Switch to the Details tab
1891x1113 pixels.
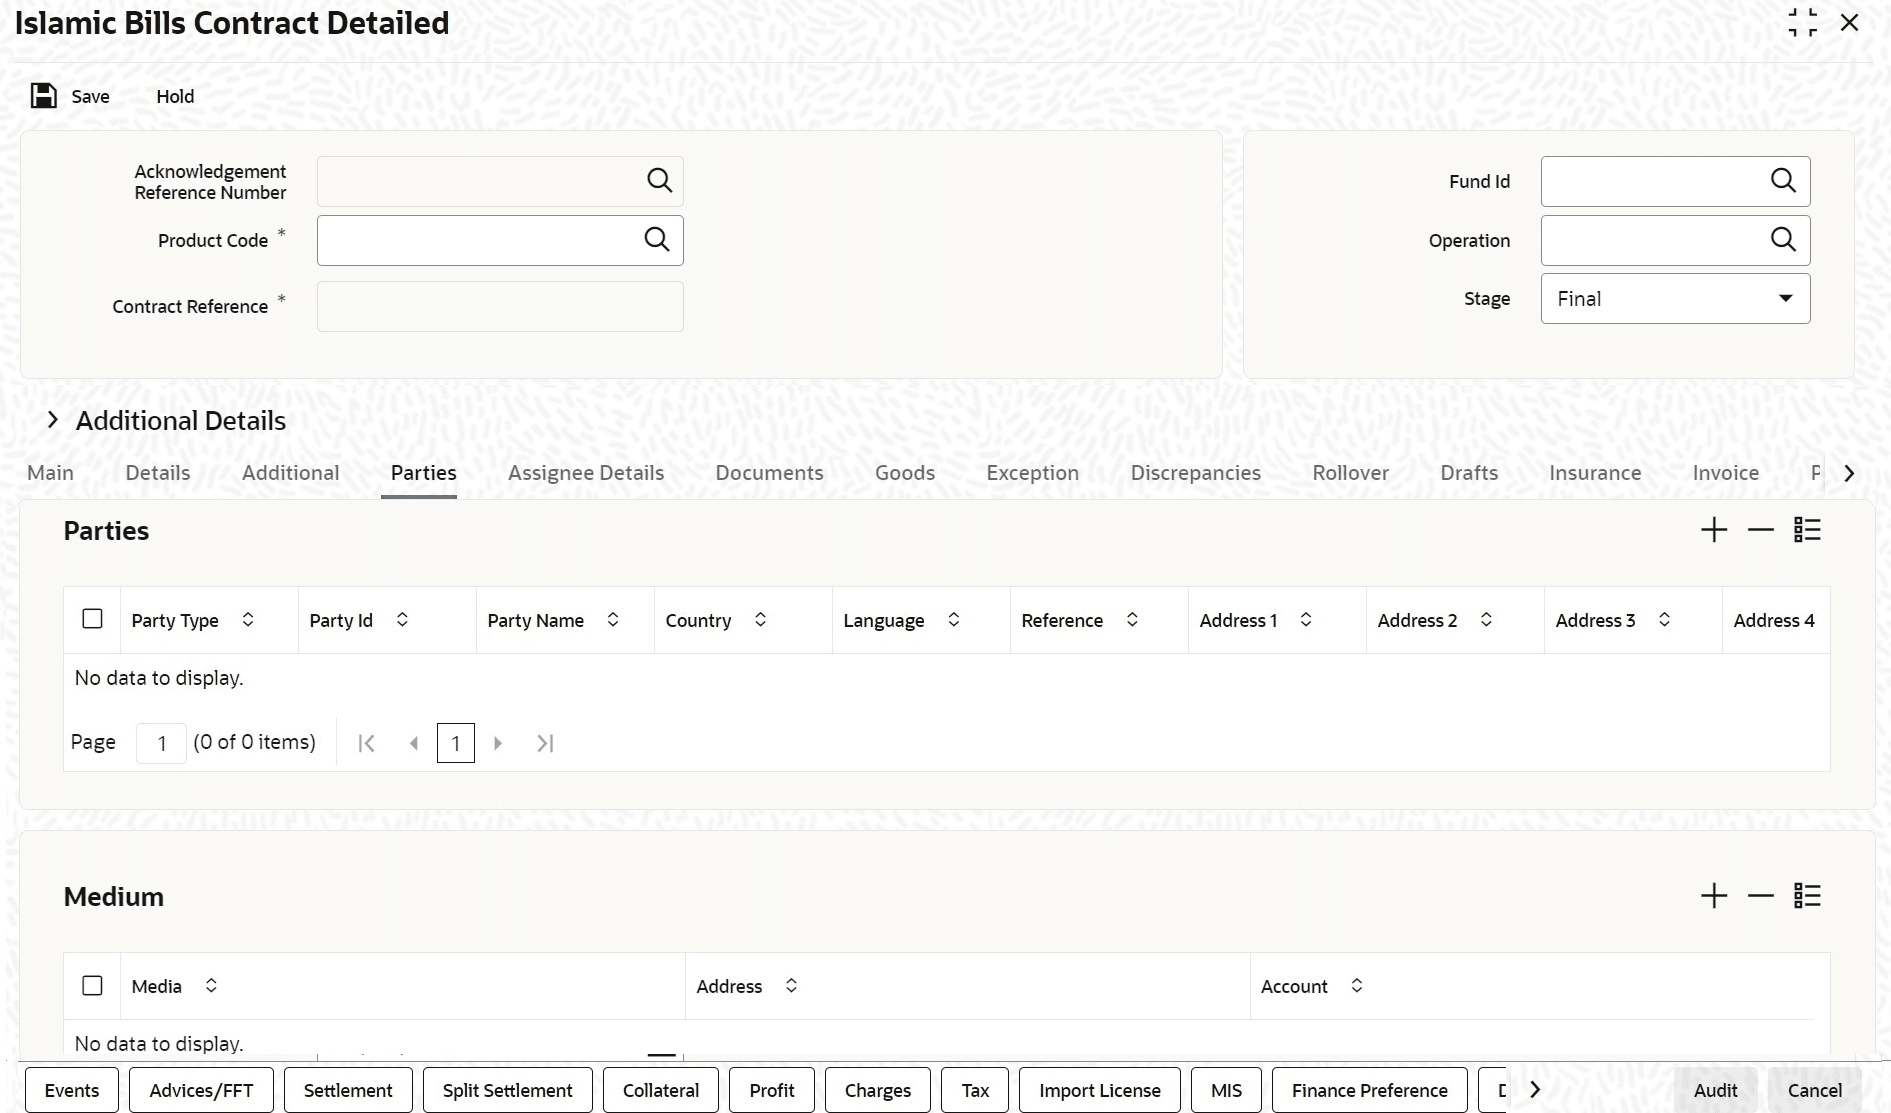pos(158,473)
